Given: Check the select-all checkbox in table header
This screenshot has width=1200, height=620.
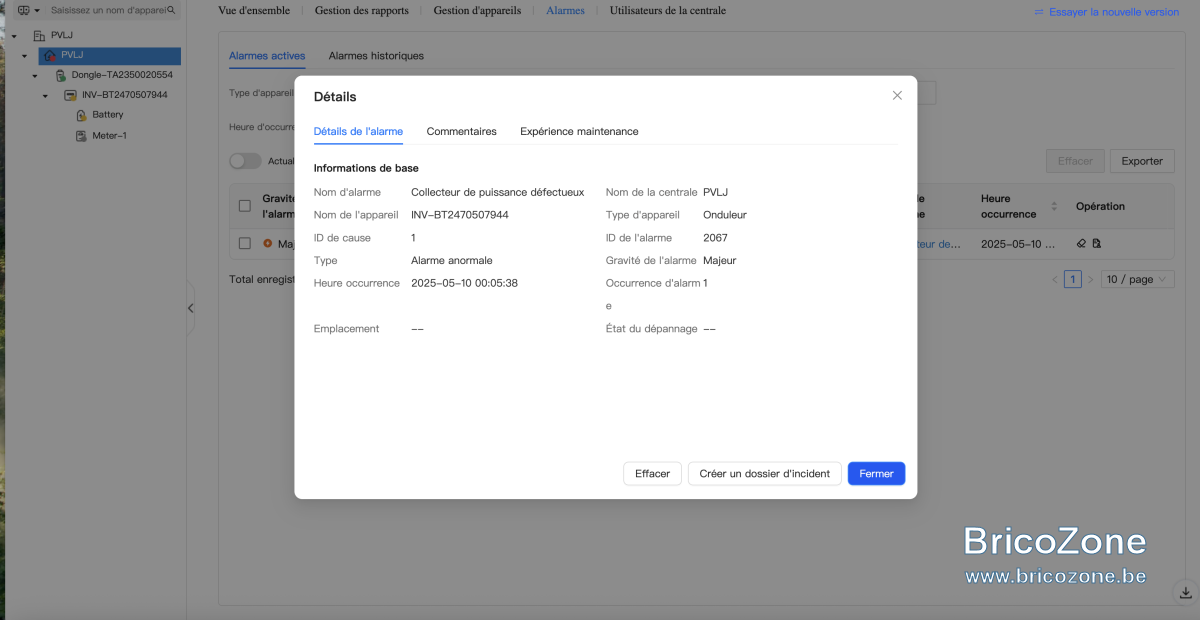Looking at the screenshot, I should pyautogui.click(x=245, y=206).
